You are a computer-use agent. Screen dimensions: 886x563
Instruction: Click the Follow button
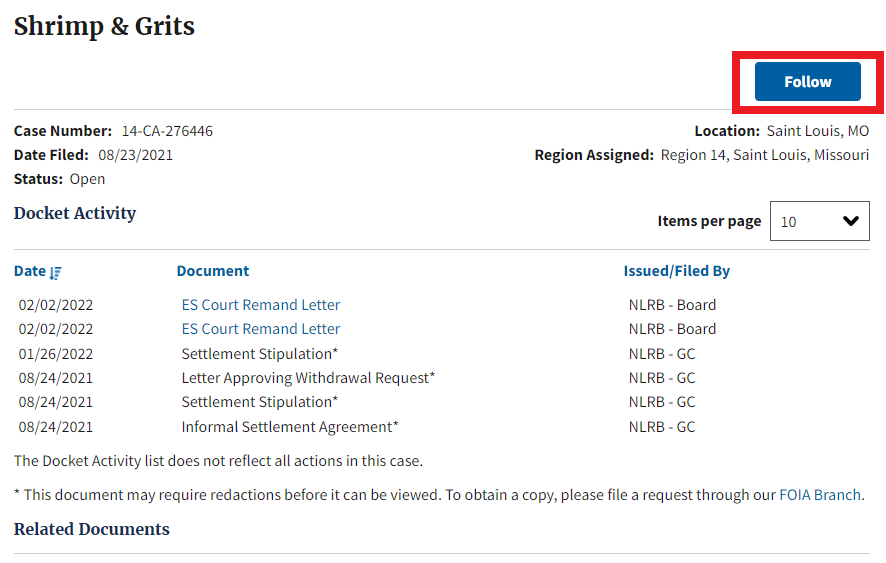[807, 82]
